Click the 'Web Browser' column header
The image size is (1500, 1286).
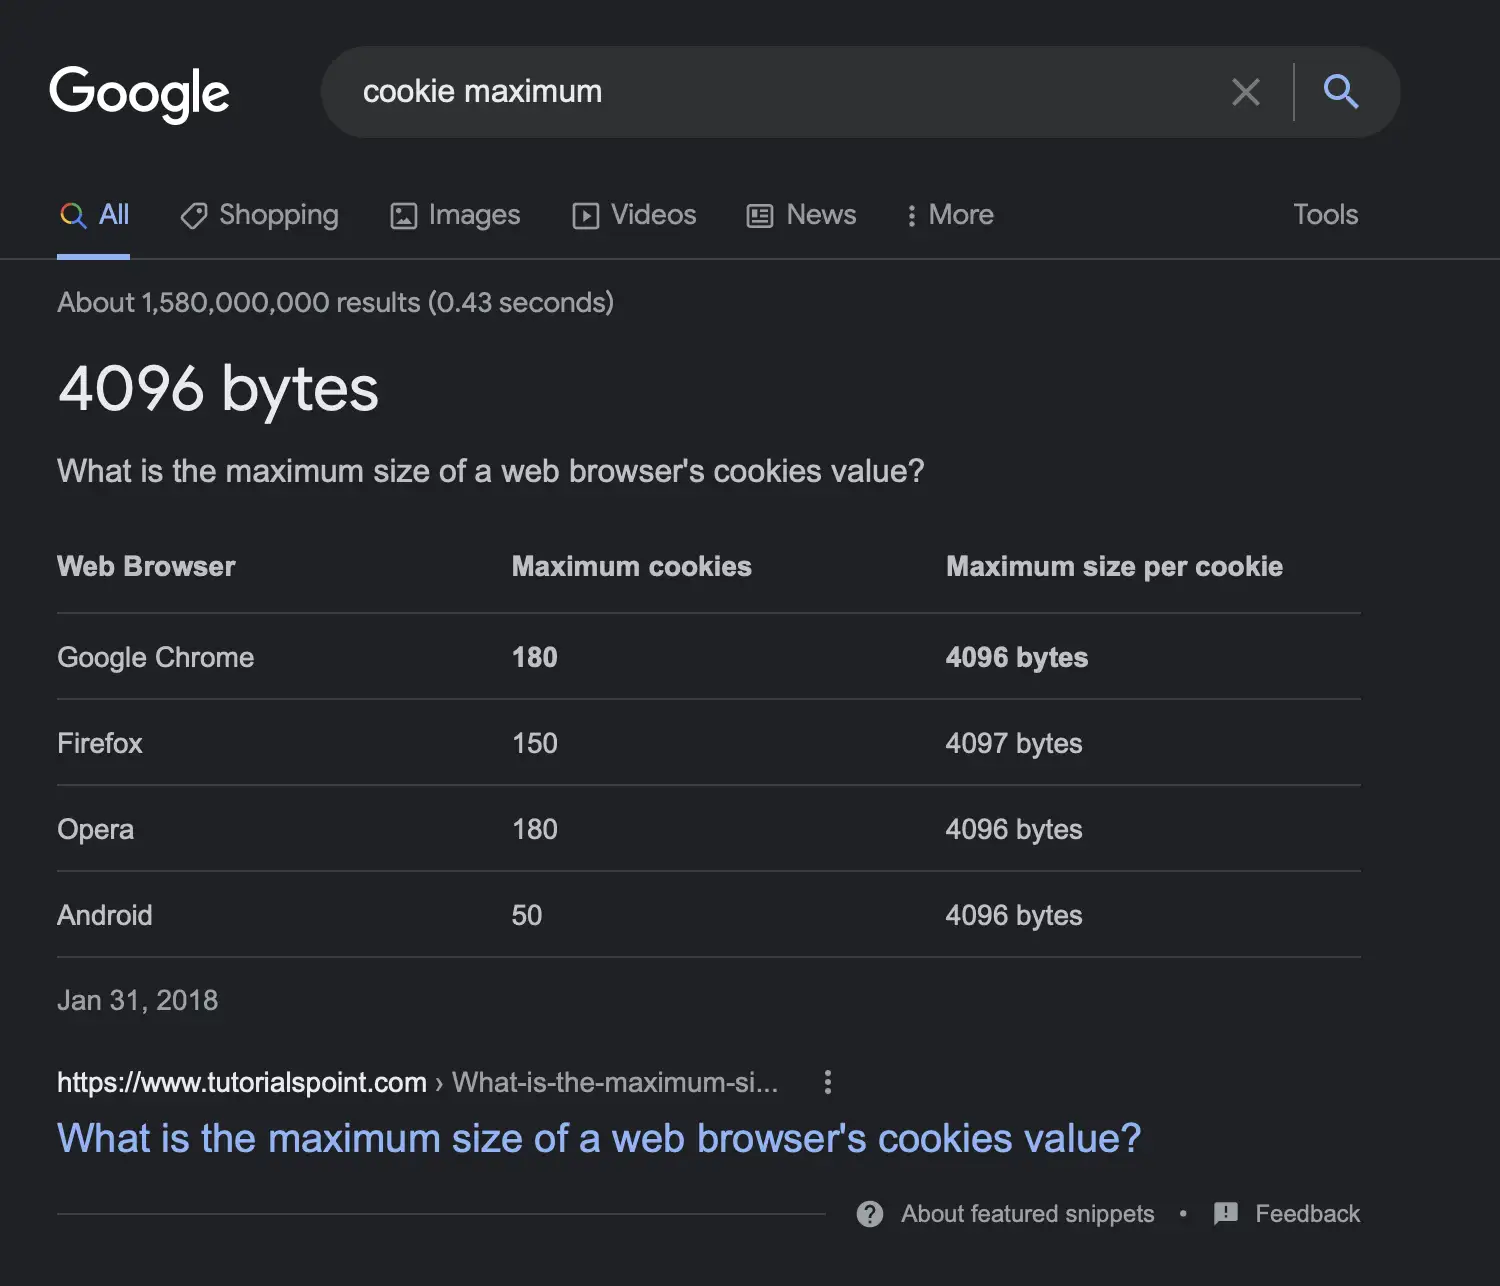(x=146, y=566)
